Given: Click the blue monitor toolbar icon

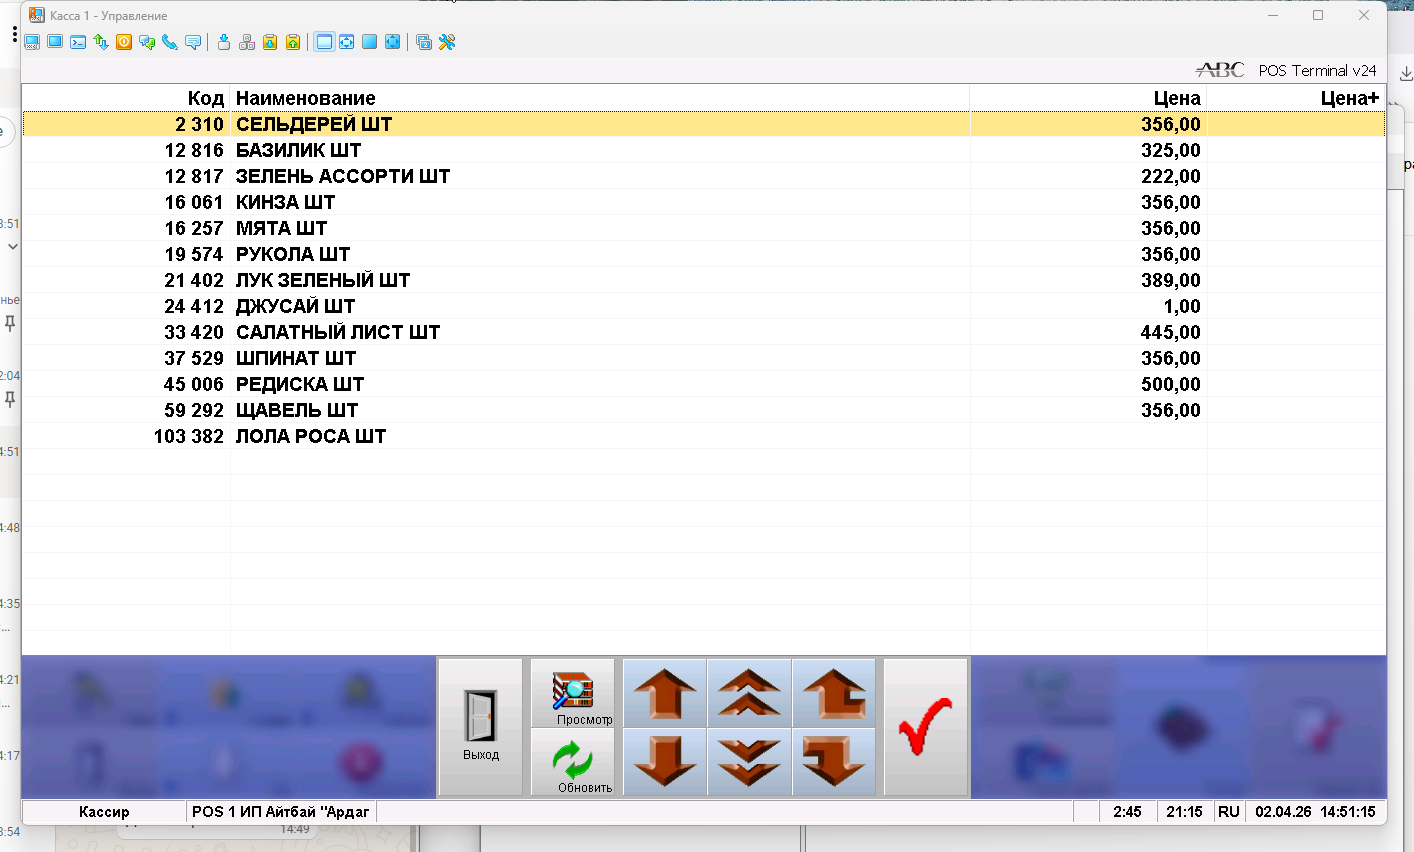Looking at the screenshot, I should pos(55,42).
